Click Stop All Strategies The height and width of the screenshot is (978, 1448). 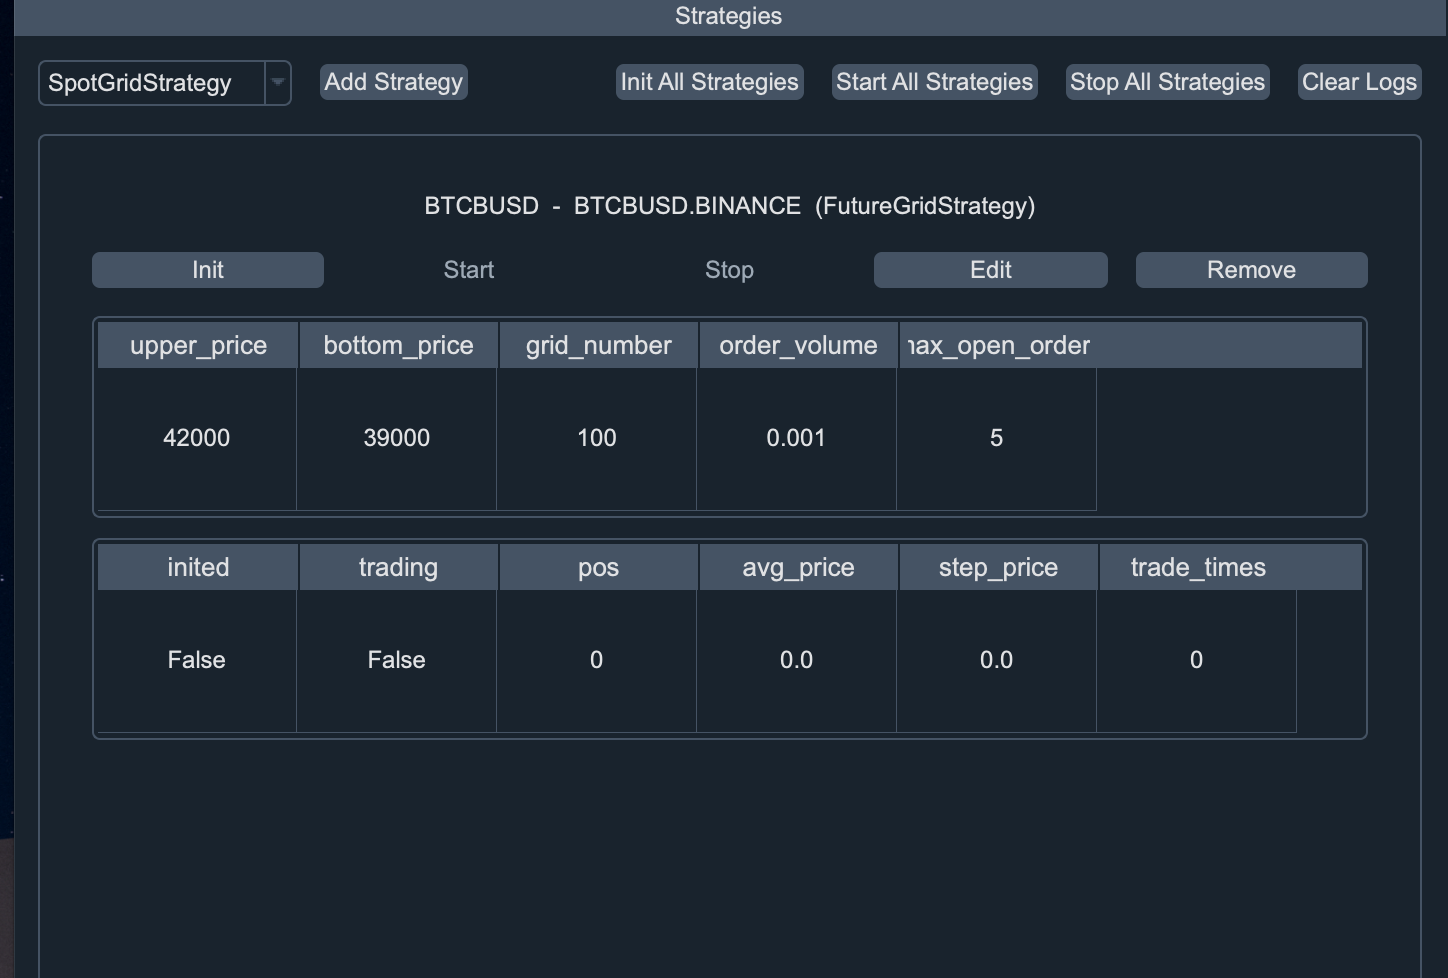coord(1167,82)
